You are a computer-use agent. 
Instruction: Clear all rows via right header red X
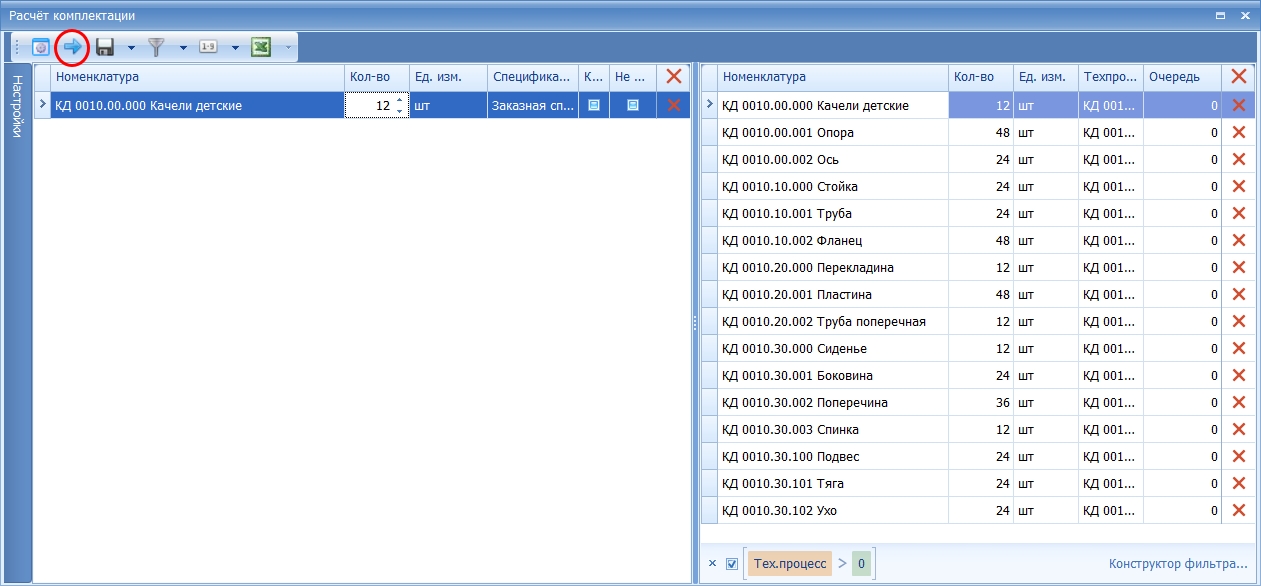coord(1238,77)
